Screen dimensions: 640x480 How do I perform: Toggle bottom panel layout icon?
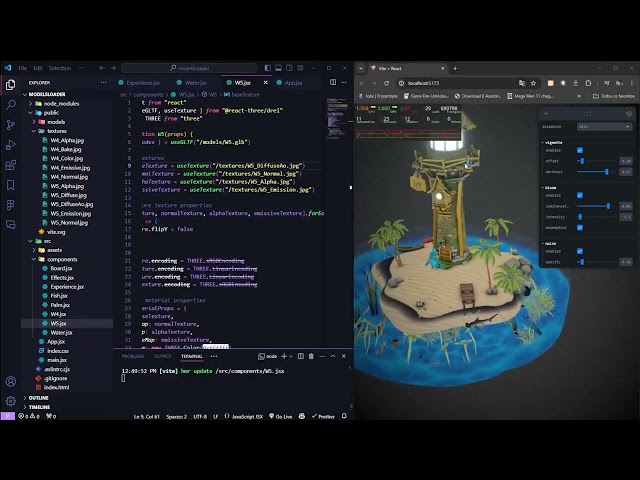tap(278, 68)
